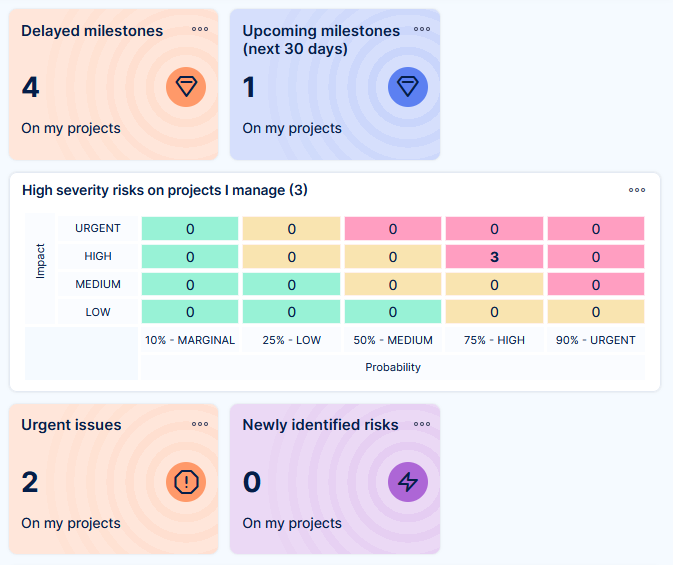
Task: Click the Urgent issues count of 2
Action: (31, 483)
